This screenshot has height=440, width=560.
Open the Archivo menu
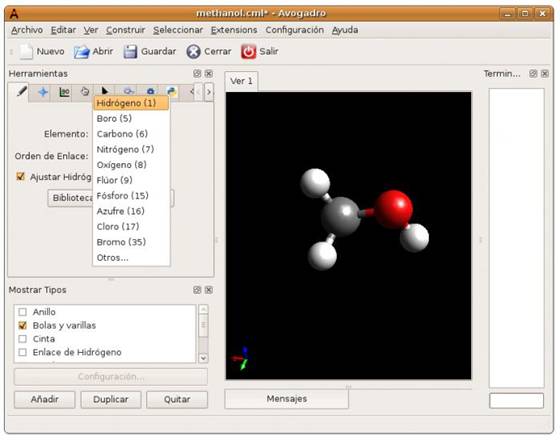pyautogui.click(x=27, y=30)
